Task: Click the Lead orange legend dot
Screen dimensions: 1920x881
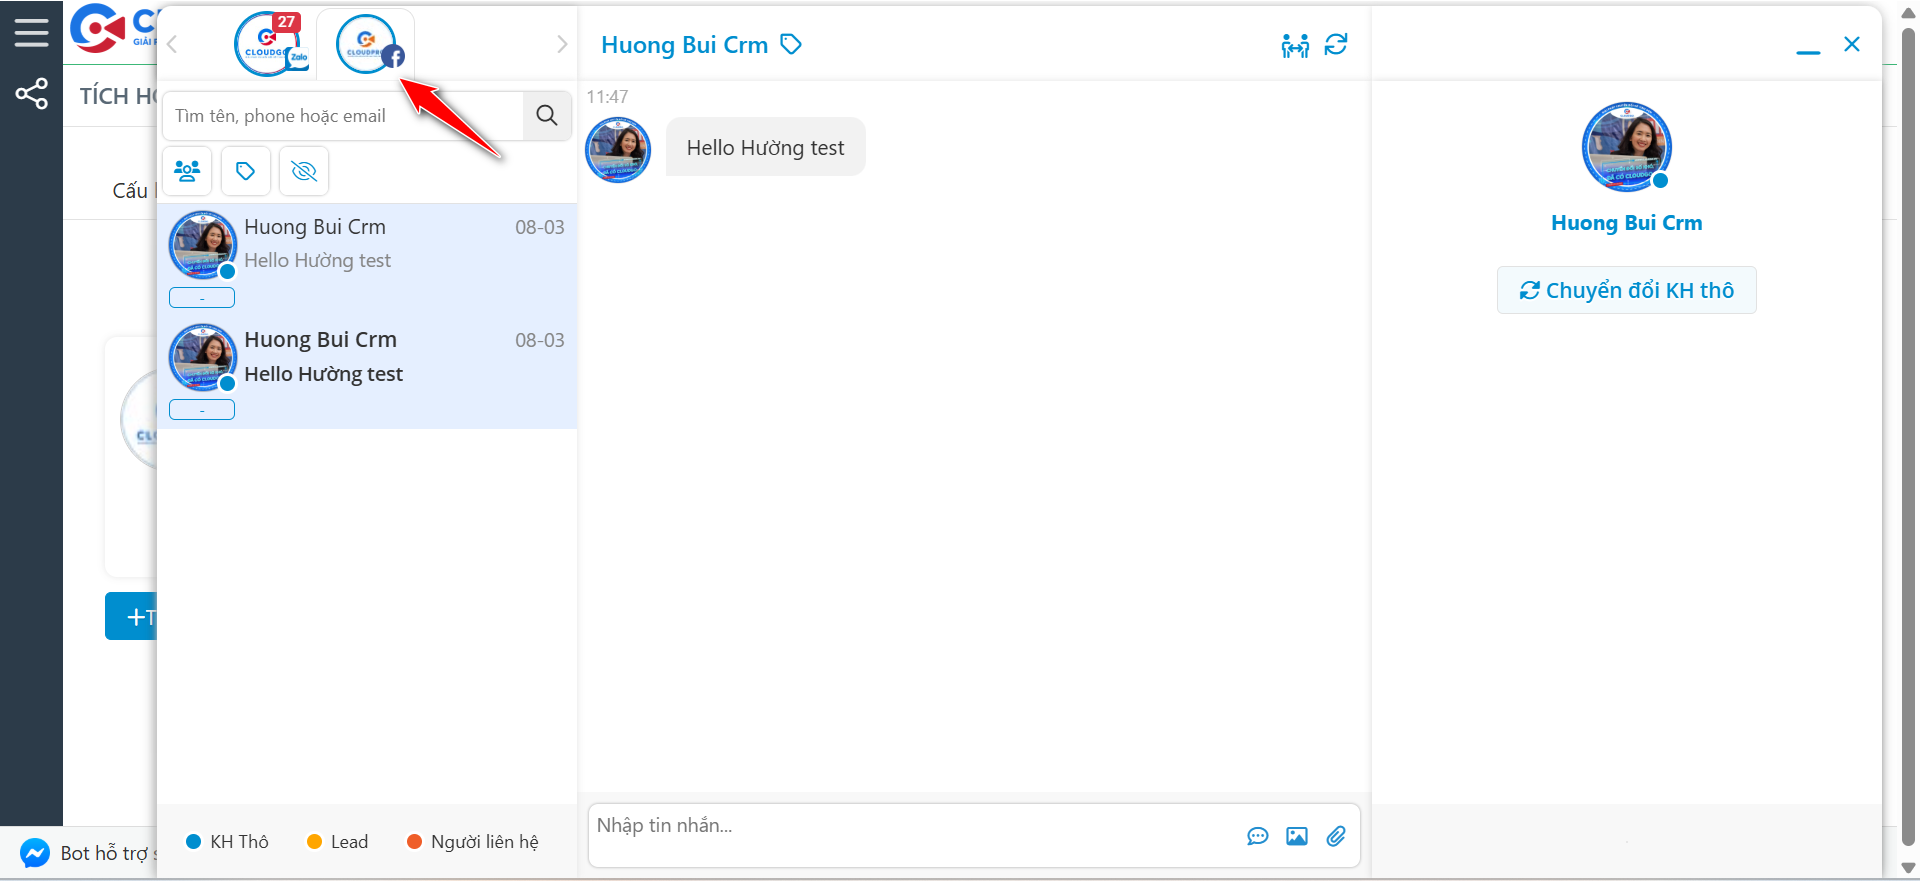Action: pyautogui.click(x=314, y=842)
